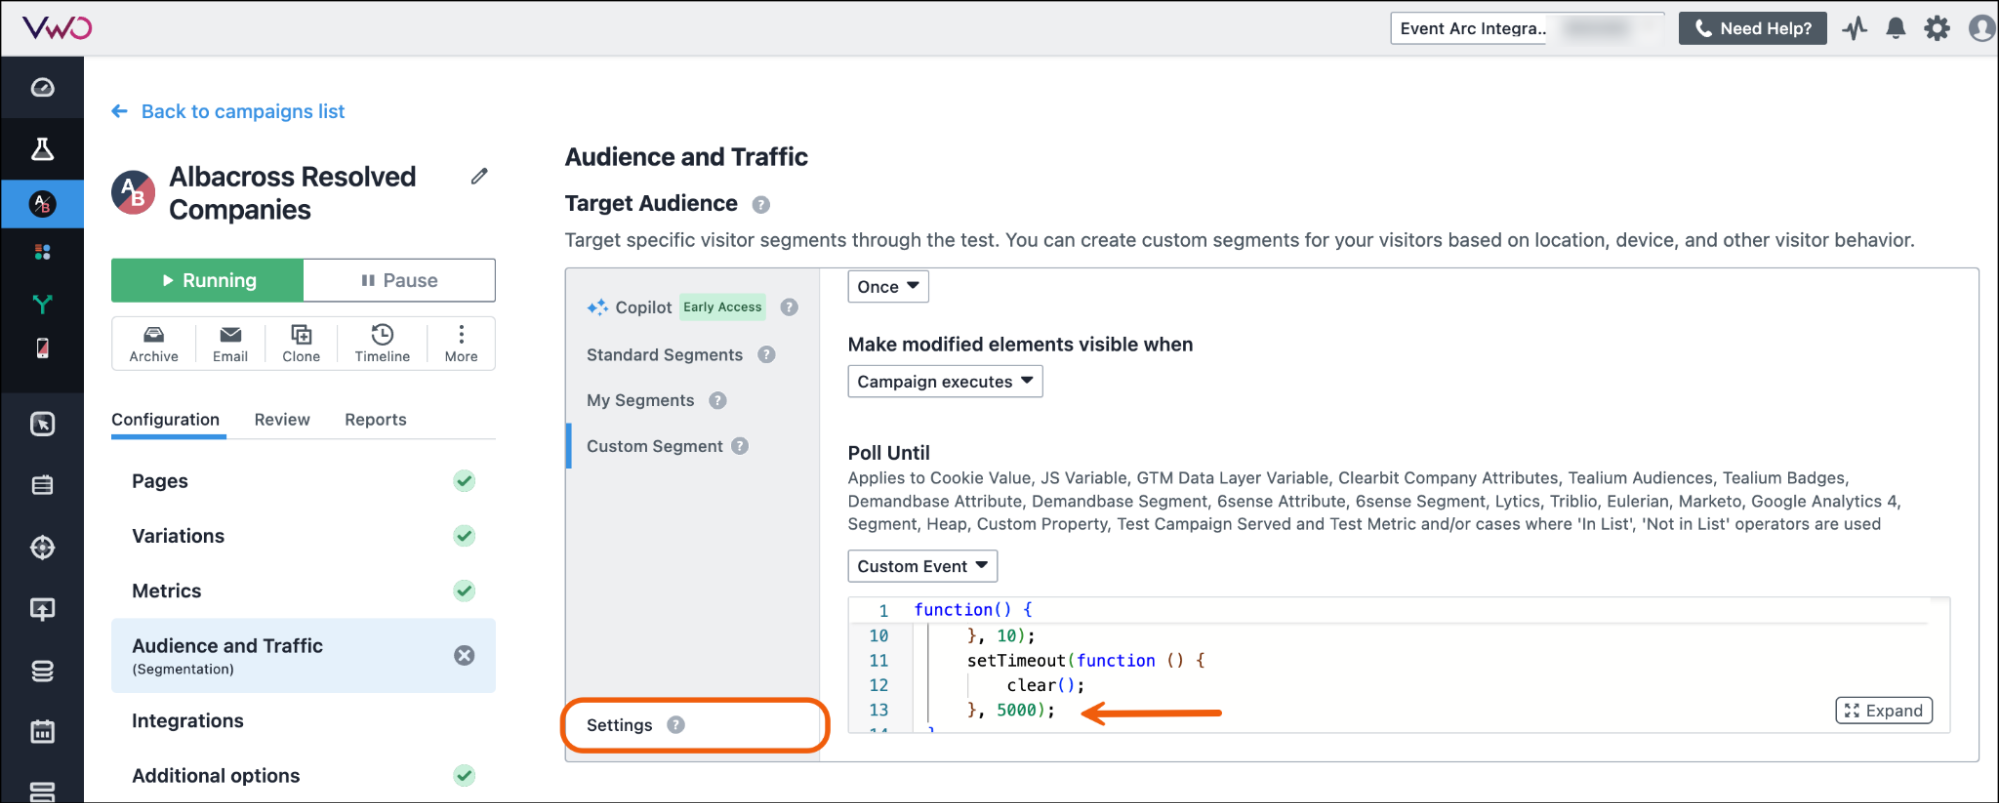The height and width of the screenshot is (804, 1999).
Task: Select Copilot in the segment list
Action: [x=644, y=307]
